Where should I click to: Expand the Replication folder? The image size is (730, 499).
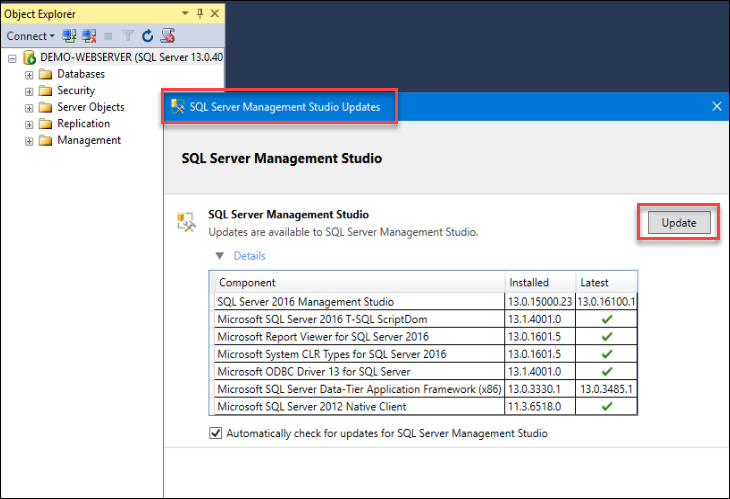[x=29, y=125]
